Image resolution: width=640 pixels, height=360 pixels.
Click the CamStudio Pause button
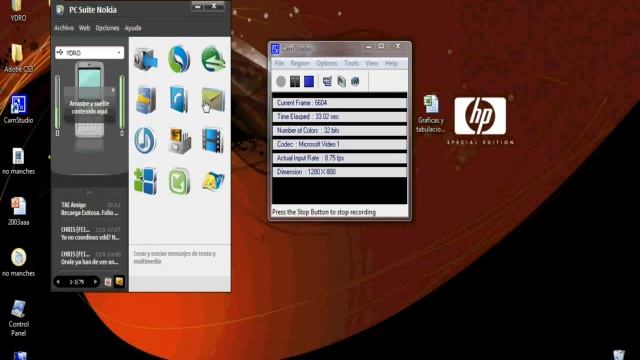tap(295, 82)
